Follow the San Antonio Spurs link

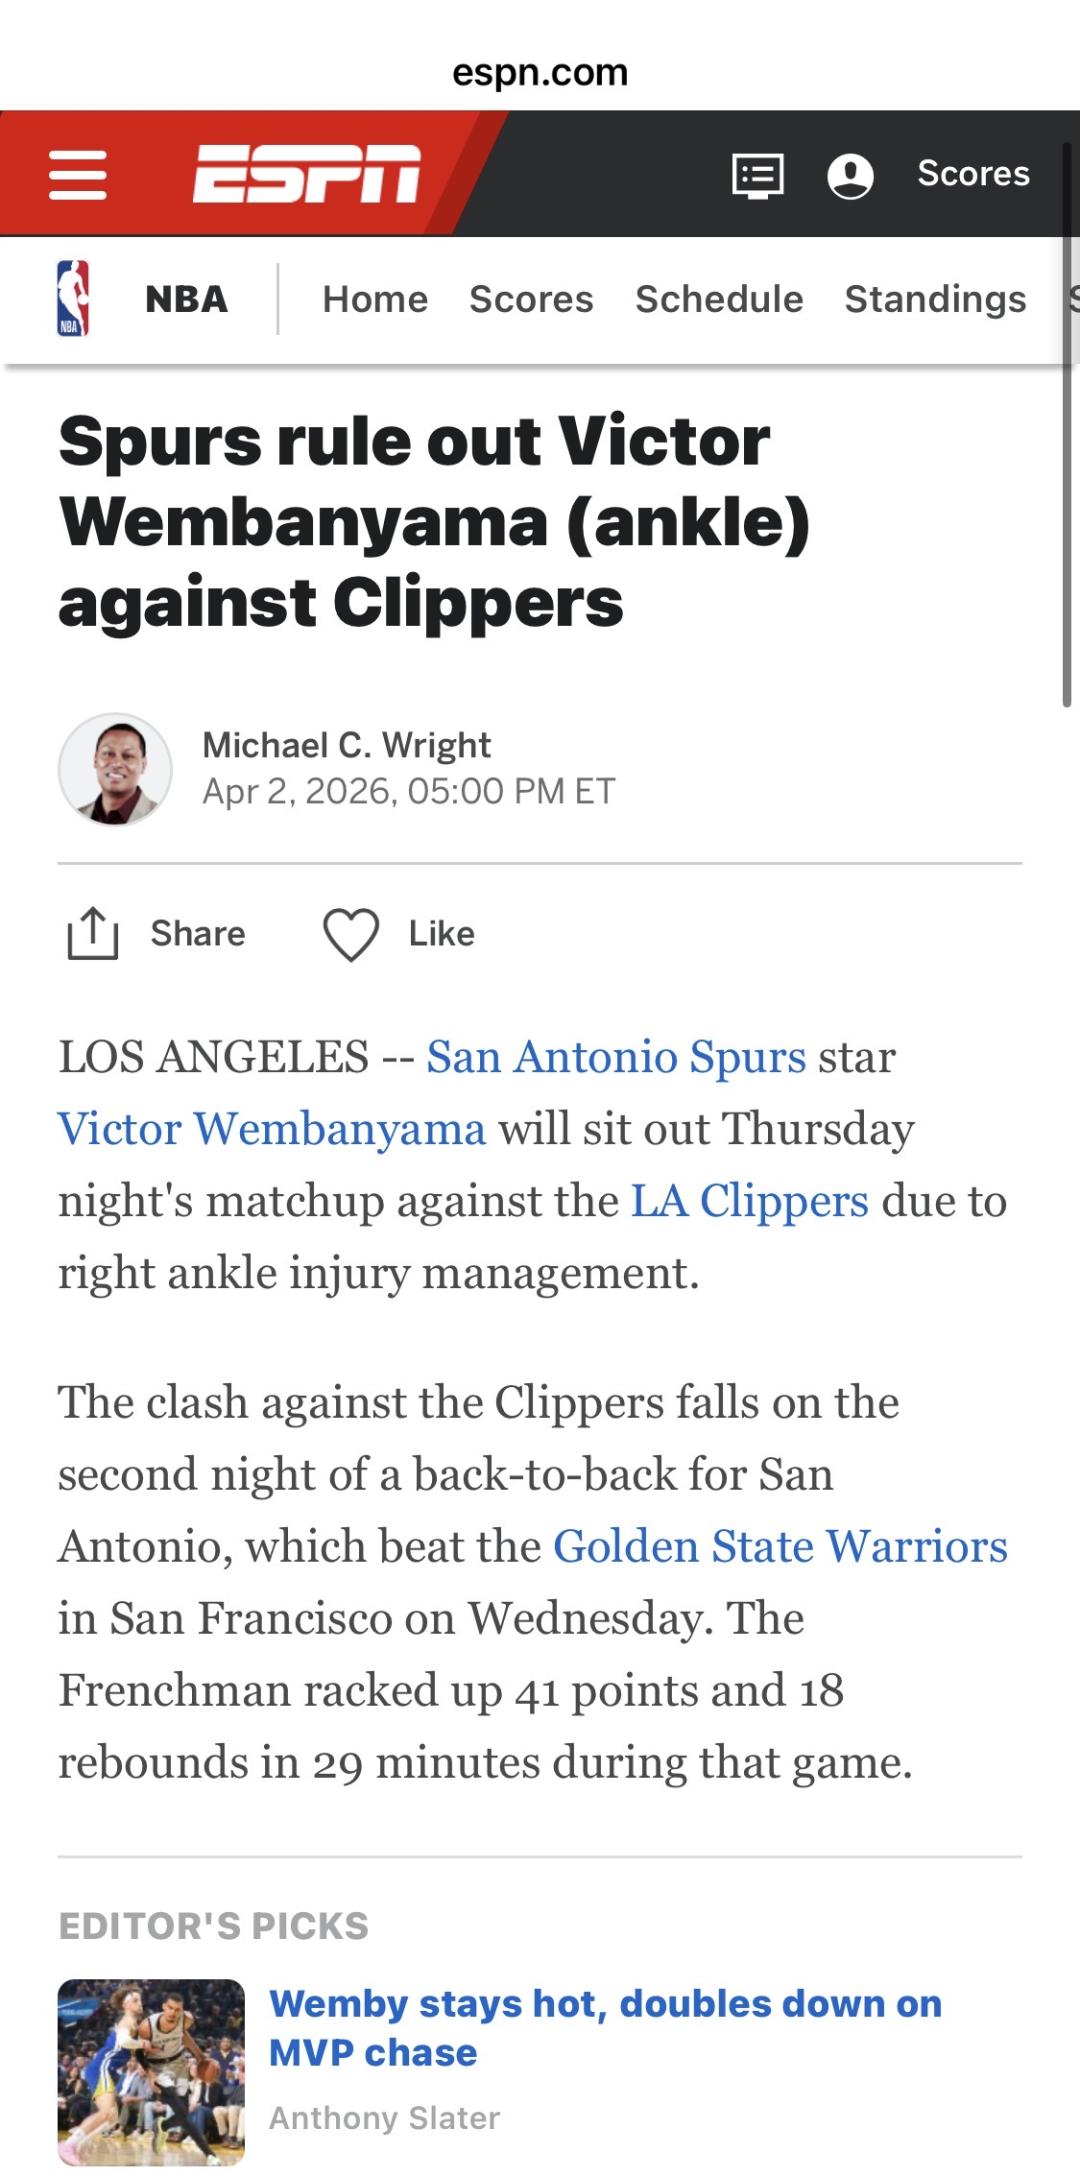tap(616, 1057)
